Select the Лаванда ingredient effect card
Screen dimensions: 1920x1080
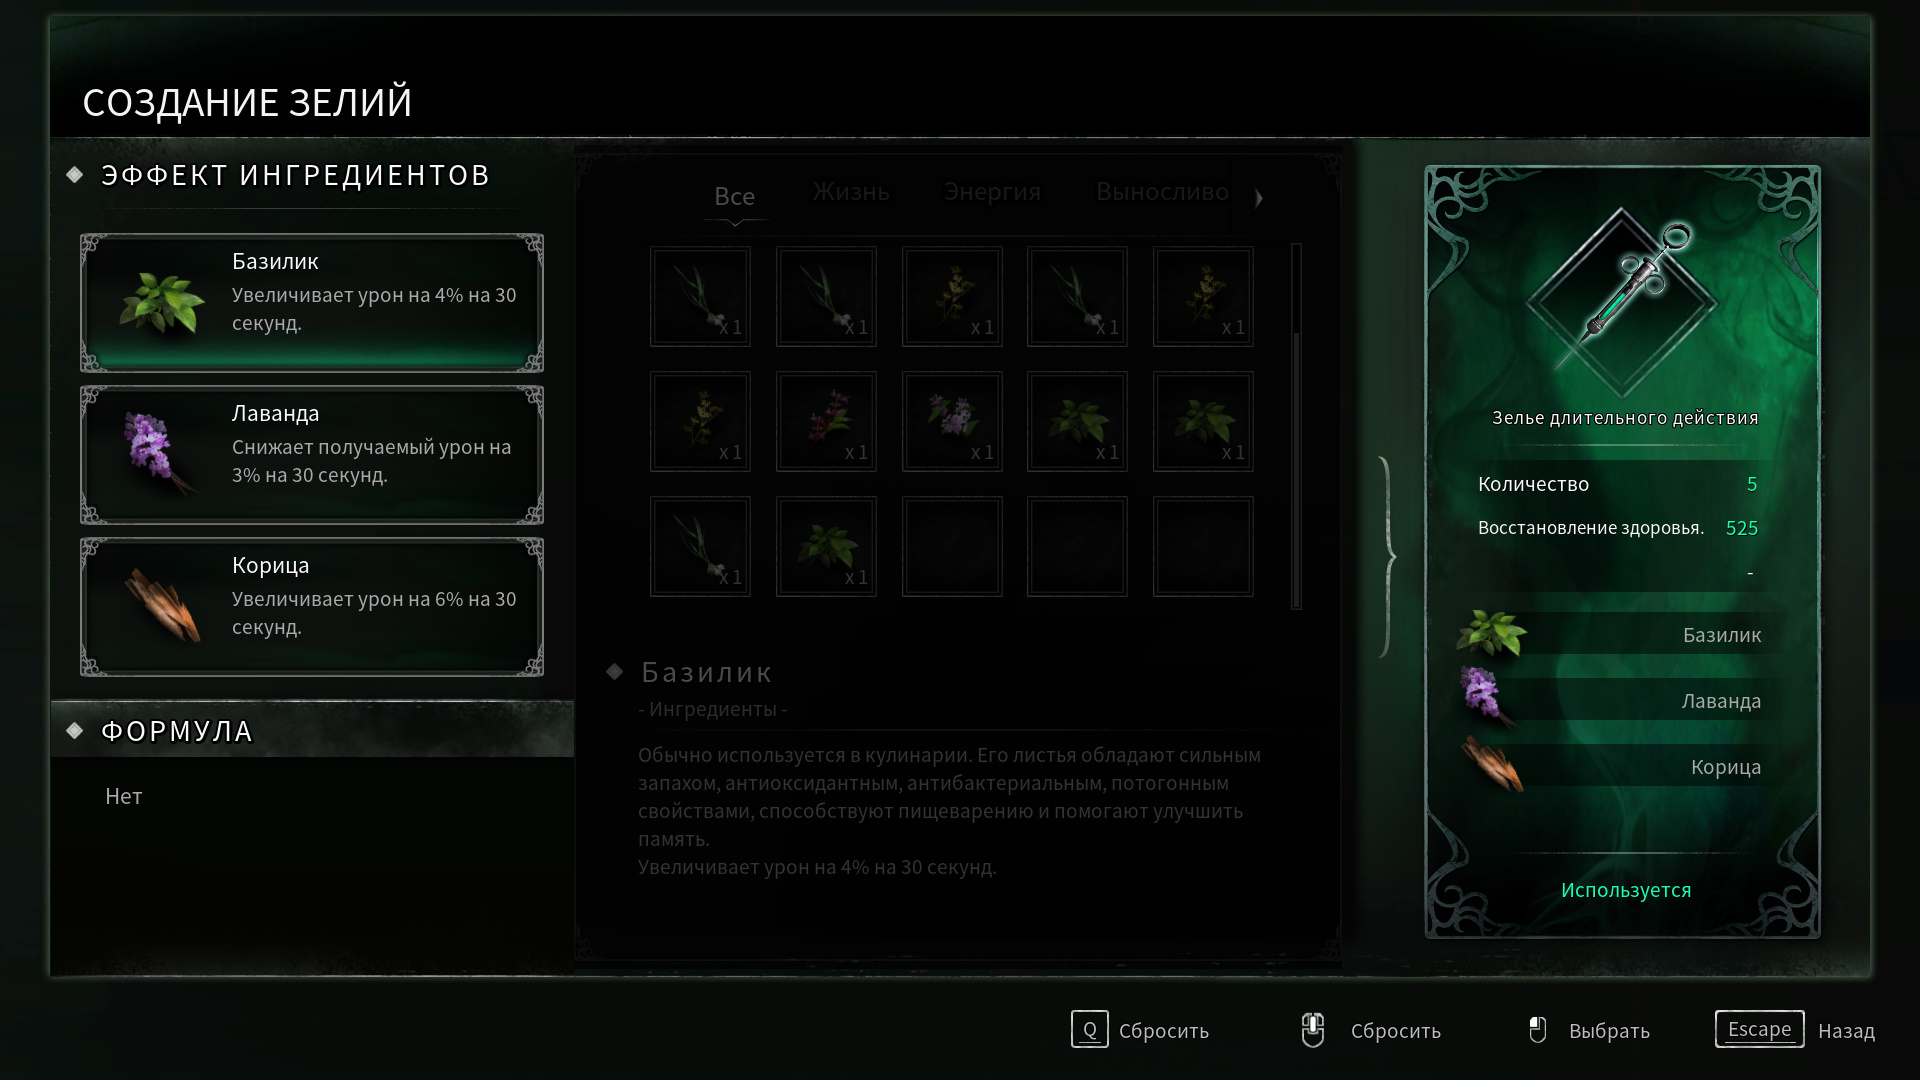click(312, 455)
